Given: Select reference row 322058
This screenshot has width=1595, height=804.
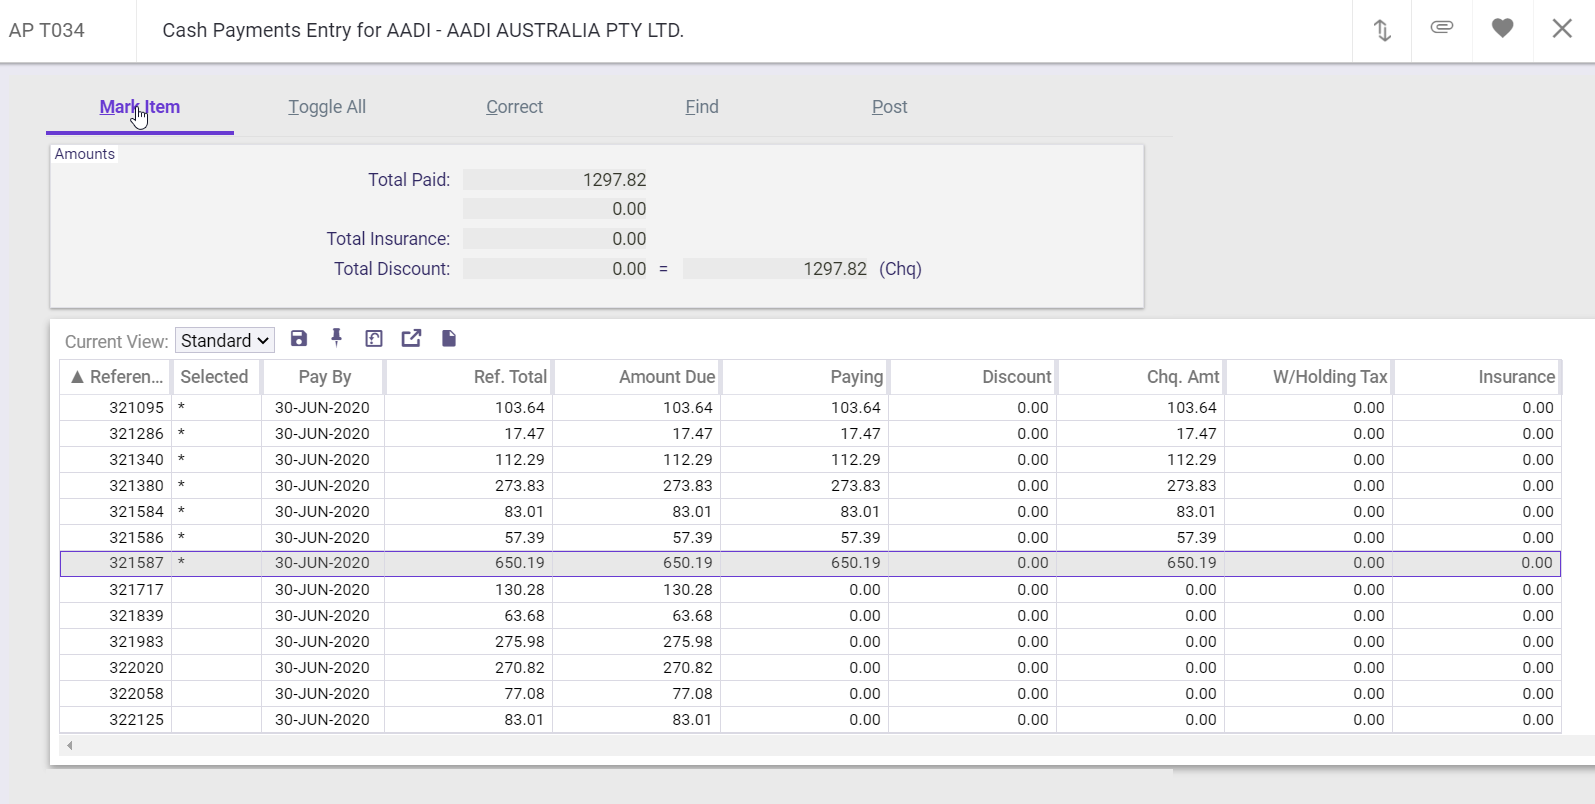Looking at the screenshot, I should pos(810,694).
